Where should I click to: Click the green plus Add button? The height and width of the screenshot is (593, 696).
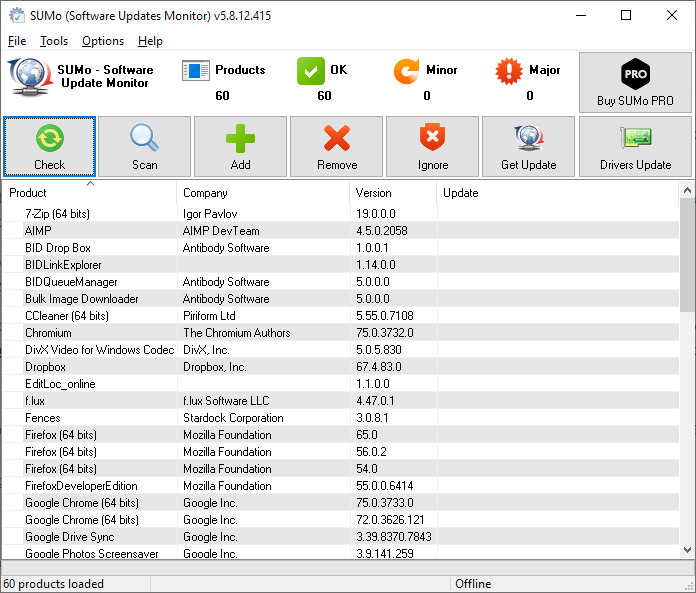(240, 146)
